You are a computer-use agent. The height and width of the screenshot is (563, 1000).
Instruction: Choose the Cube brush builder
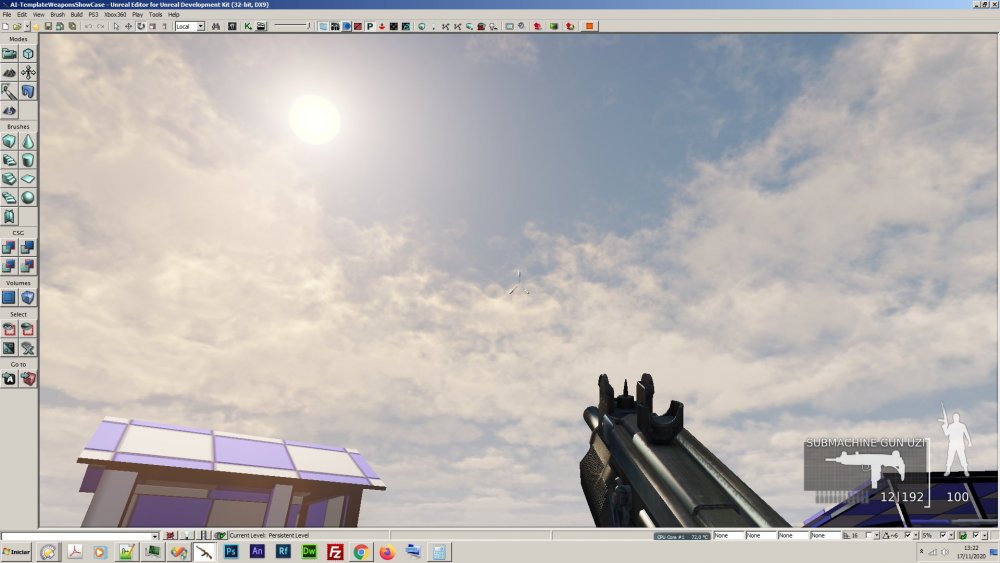[x=9, y=142]
